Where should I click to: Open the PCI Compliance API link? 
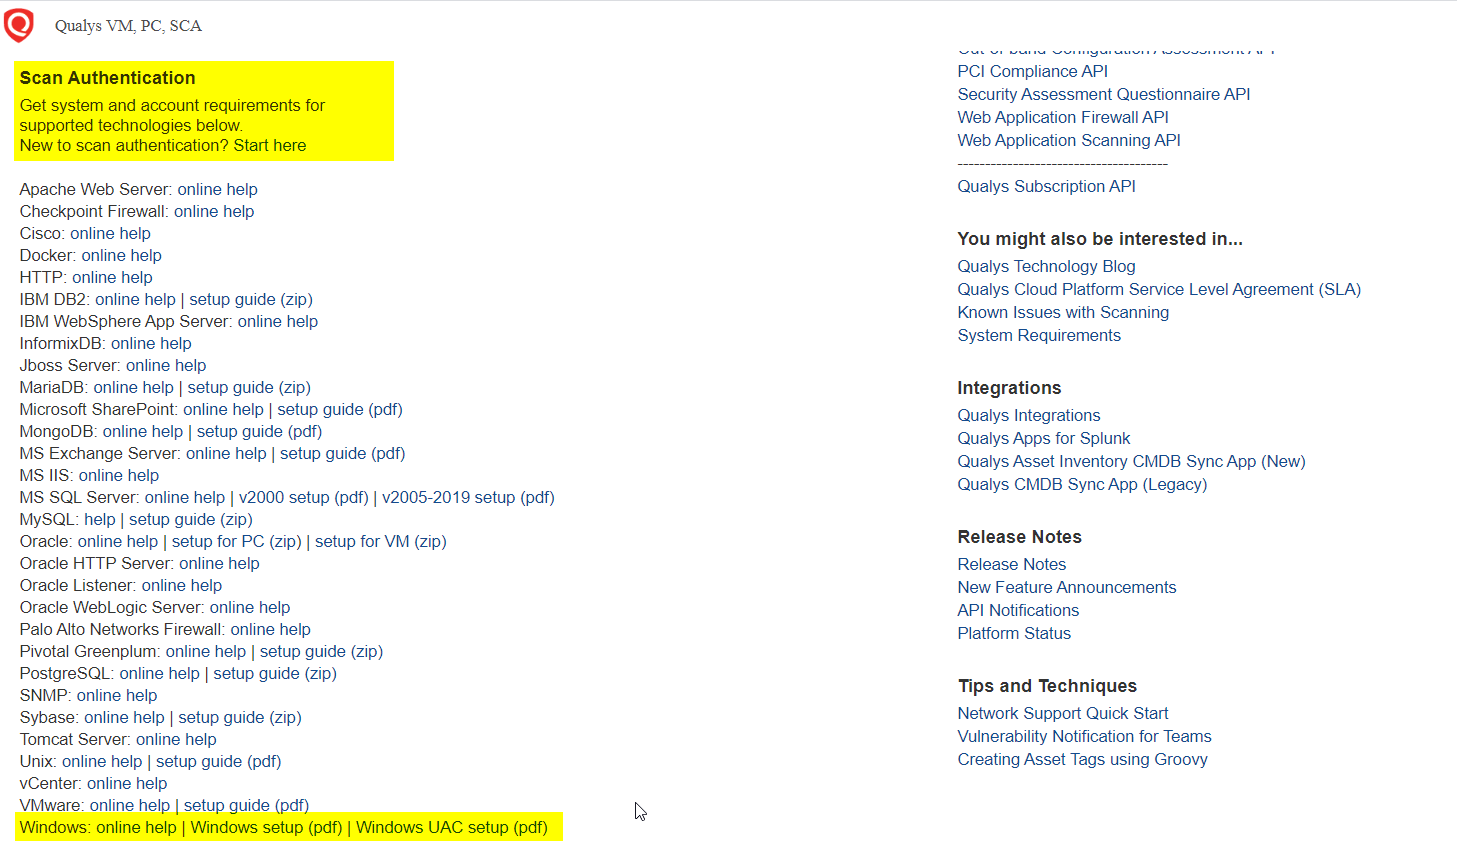[1032, 71]
